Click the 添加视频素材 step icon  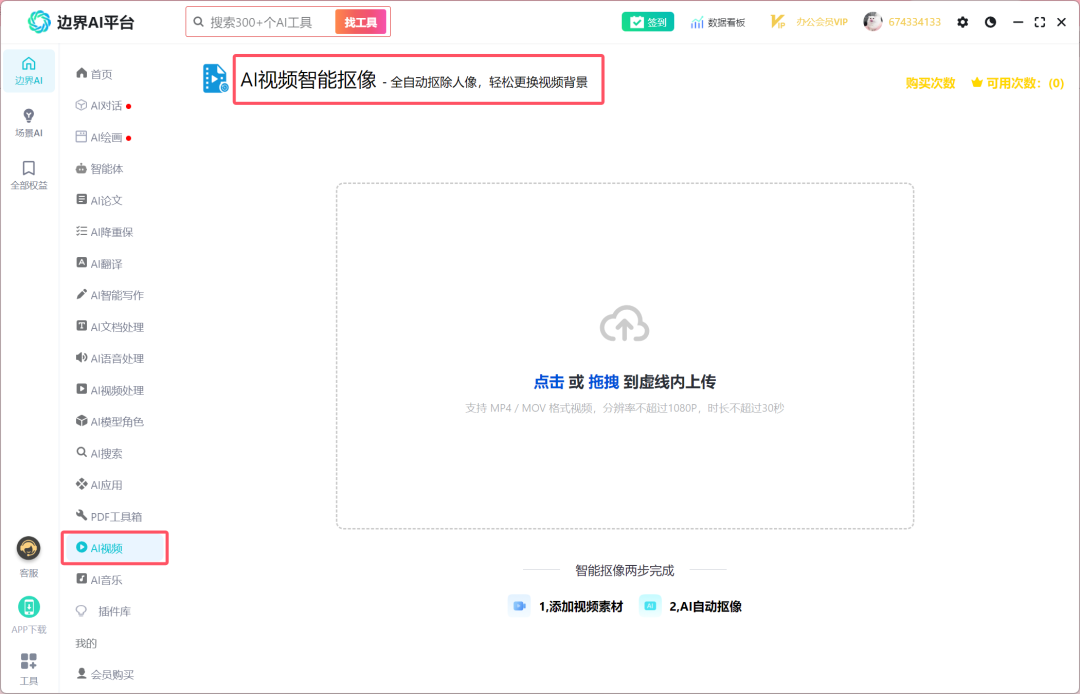(x=519, y=606)
